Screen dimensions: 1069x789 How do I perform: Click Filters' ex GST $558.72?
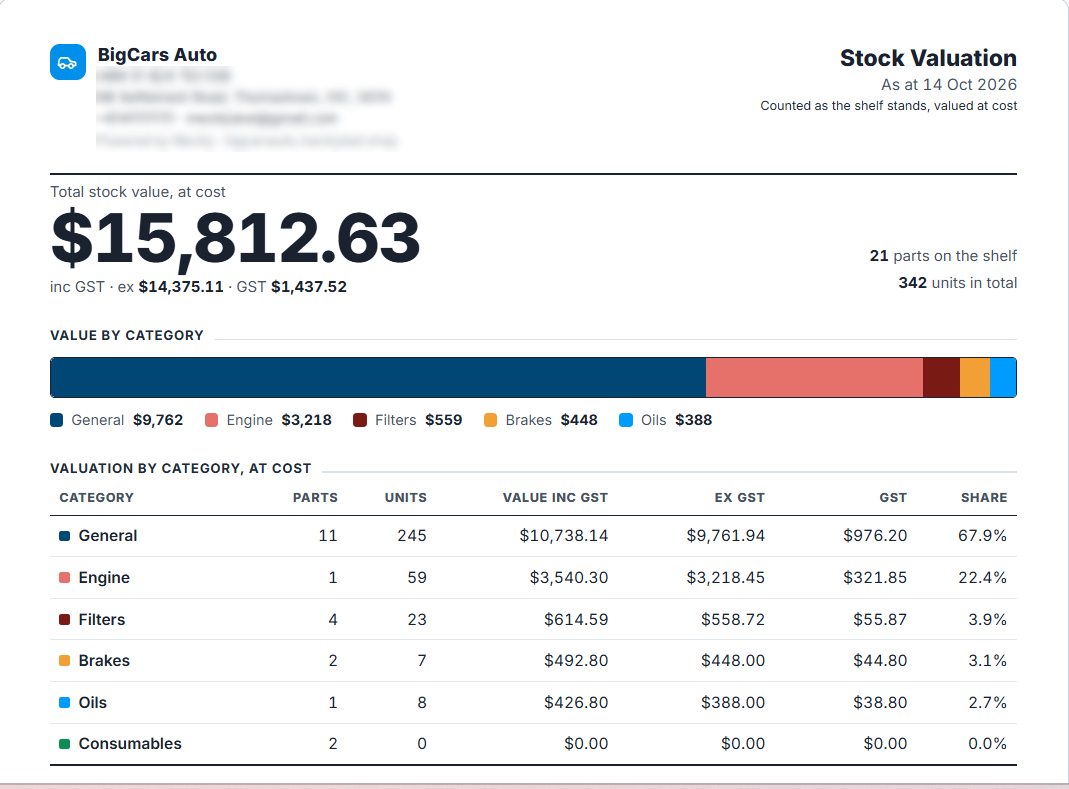tap(733, 620)
